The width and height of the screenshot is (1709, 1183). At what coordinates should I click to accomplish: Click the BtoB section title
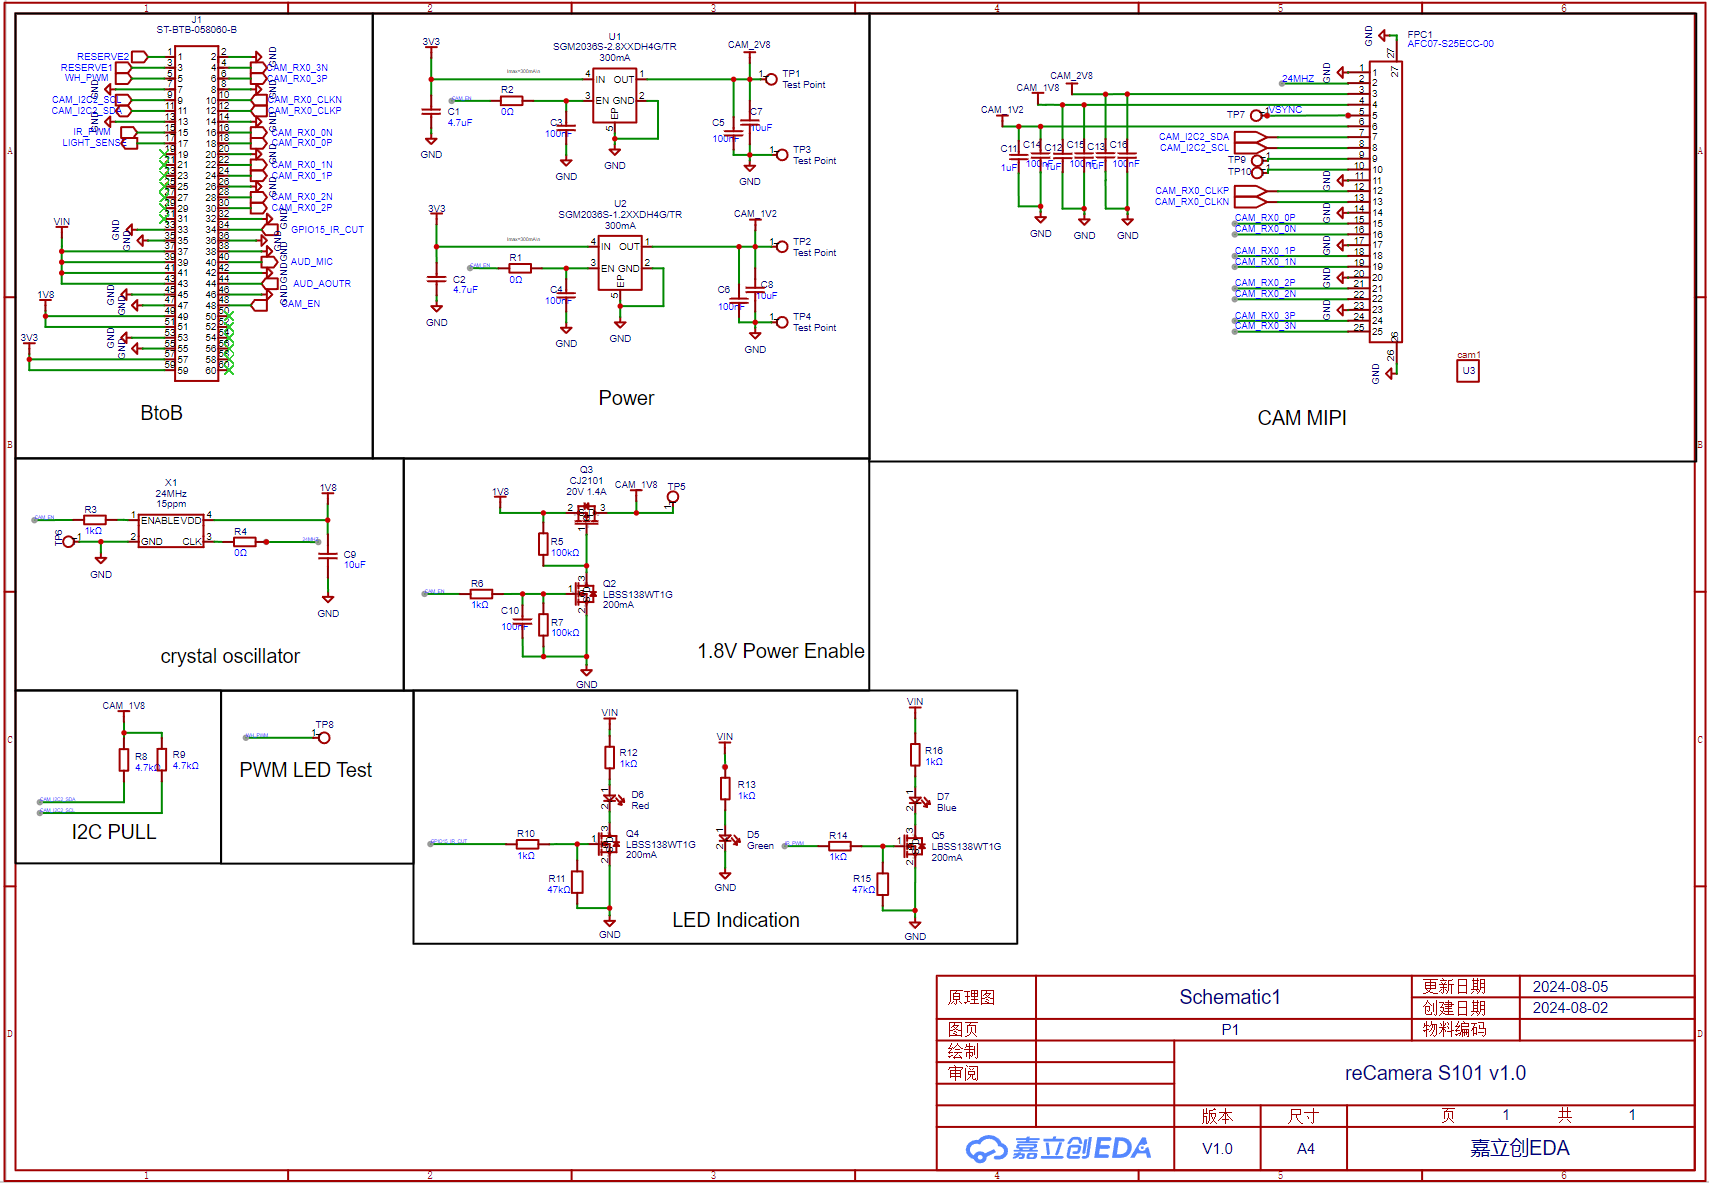tap(162, 413)
